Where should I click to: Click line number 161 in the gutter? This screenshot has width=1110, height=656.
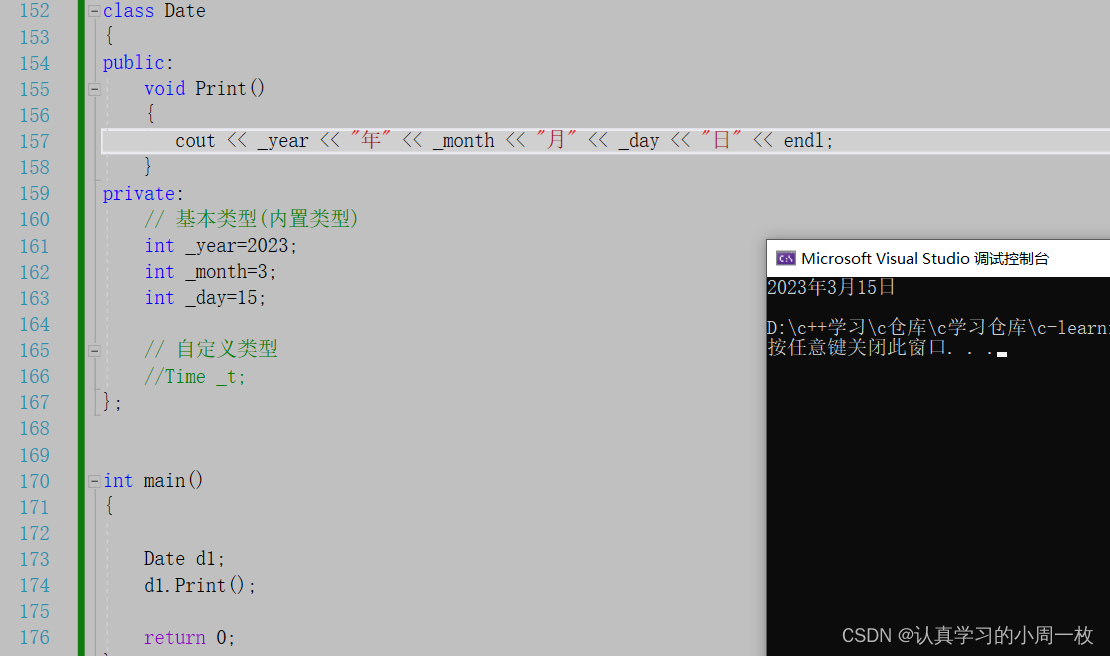pyautogui.click(x=35, y=246)
